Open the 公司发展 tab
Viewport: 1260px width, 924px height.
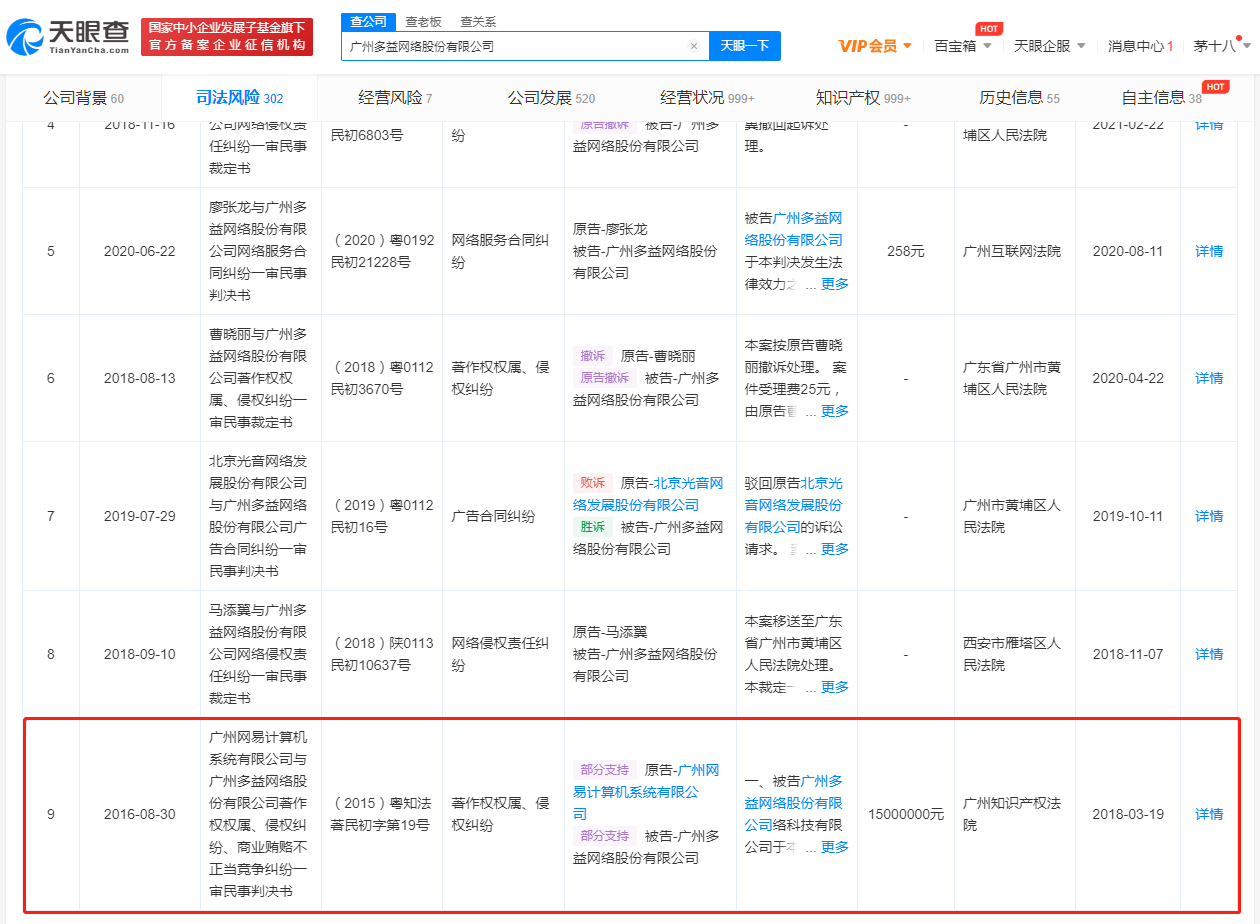click(x=551, y=98)
